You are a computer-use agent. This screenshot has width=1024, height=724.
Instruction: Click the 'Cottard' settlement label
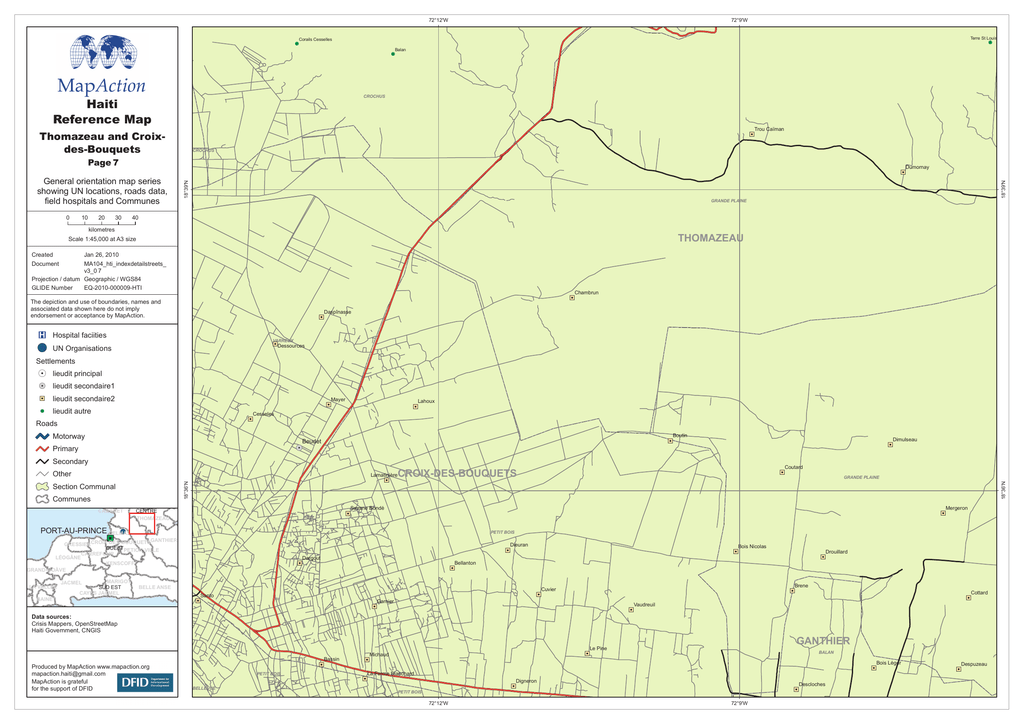(x=980, y=593)
